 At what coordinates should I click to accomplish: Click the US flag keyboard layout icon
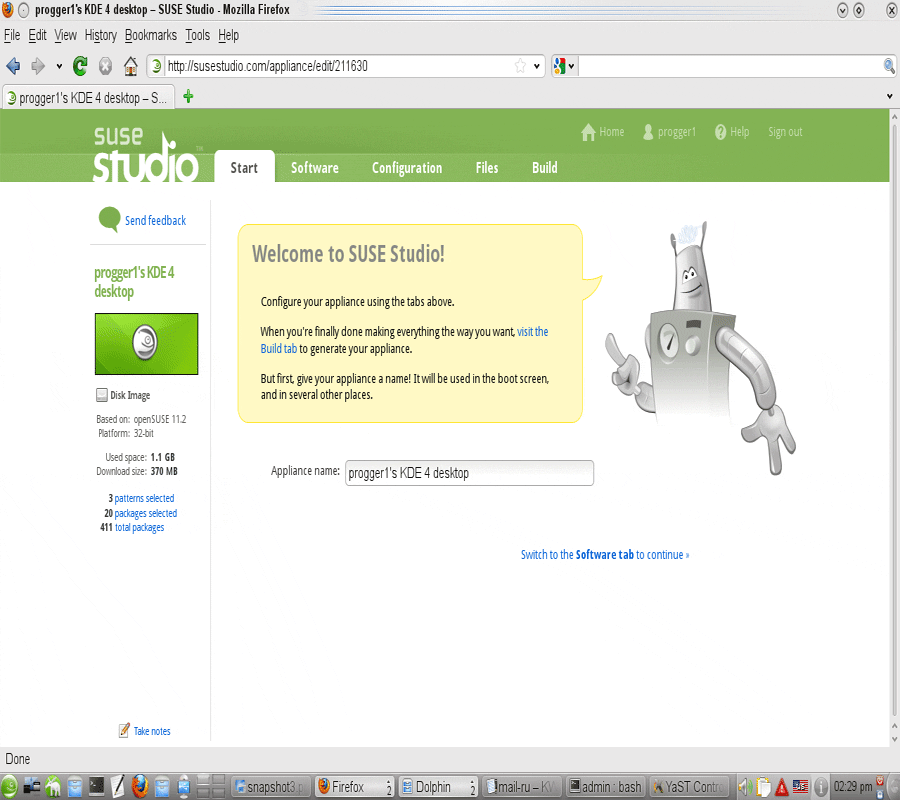coord(800,786)
